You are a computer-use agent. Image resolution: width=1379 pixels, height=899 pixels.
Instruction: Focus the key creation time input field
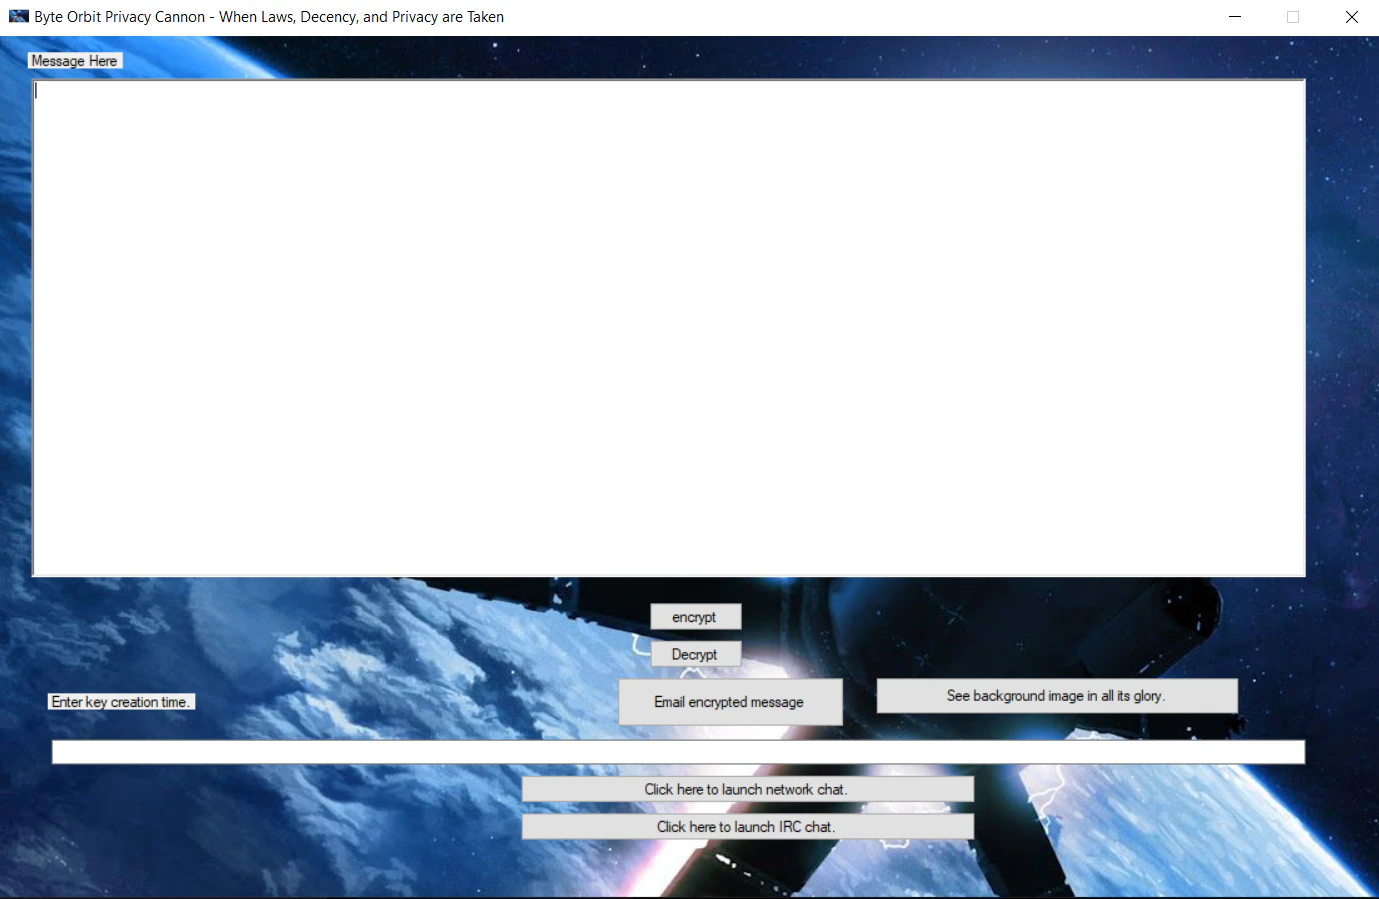click(678, 752)
